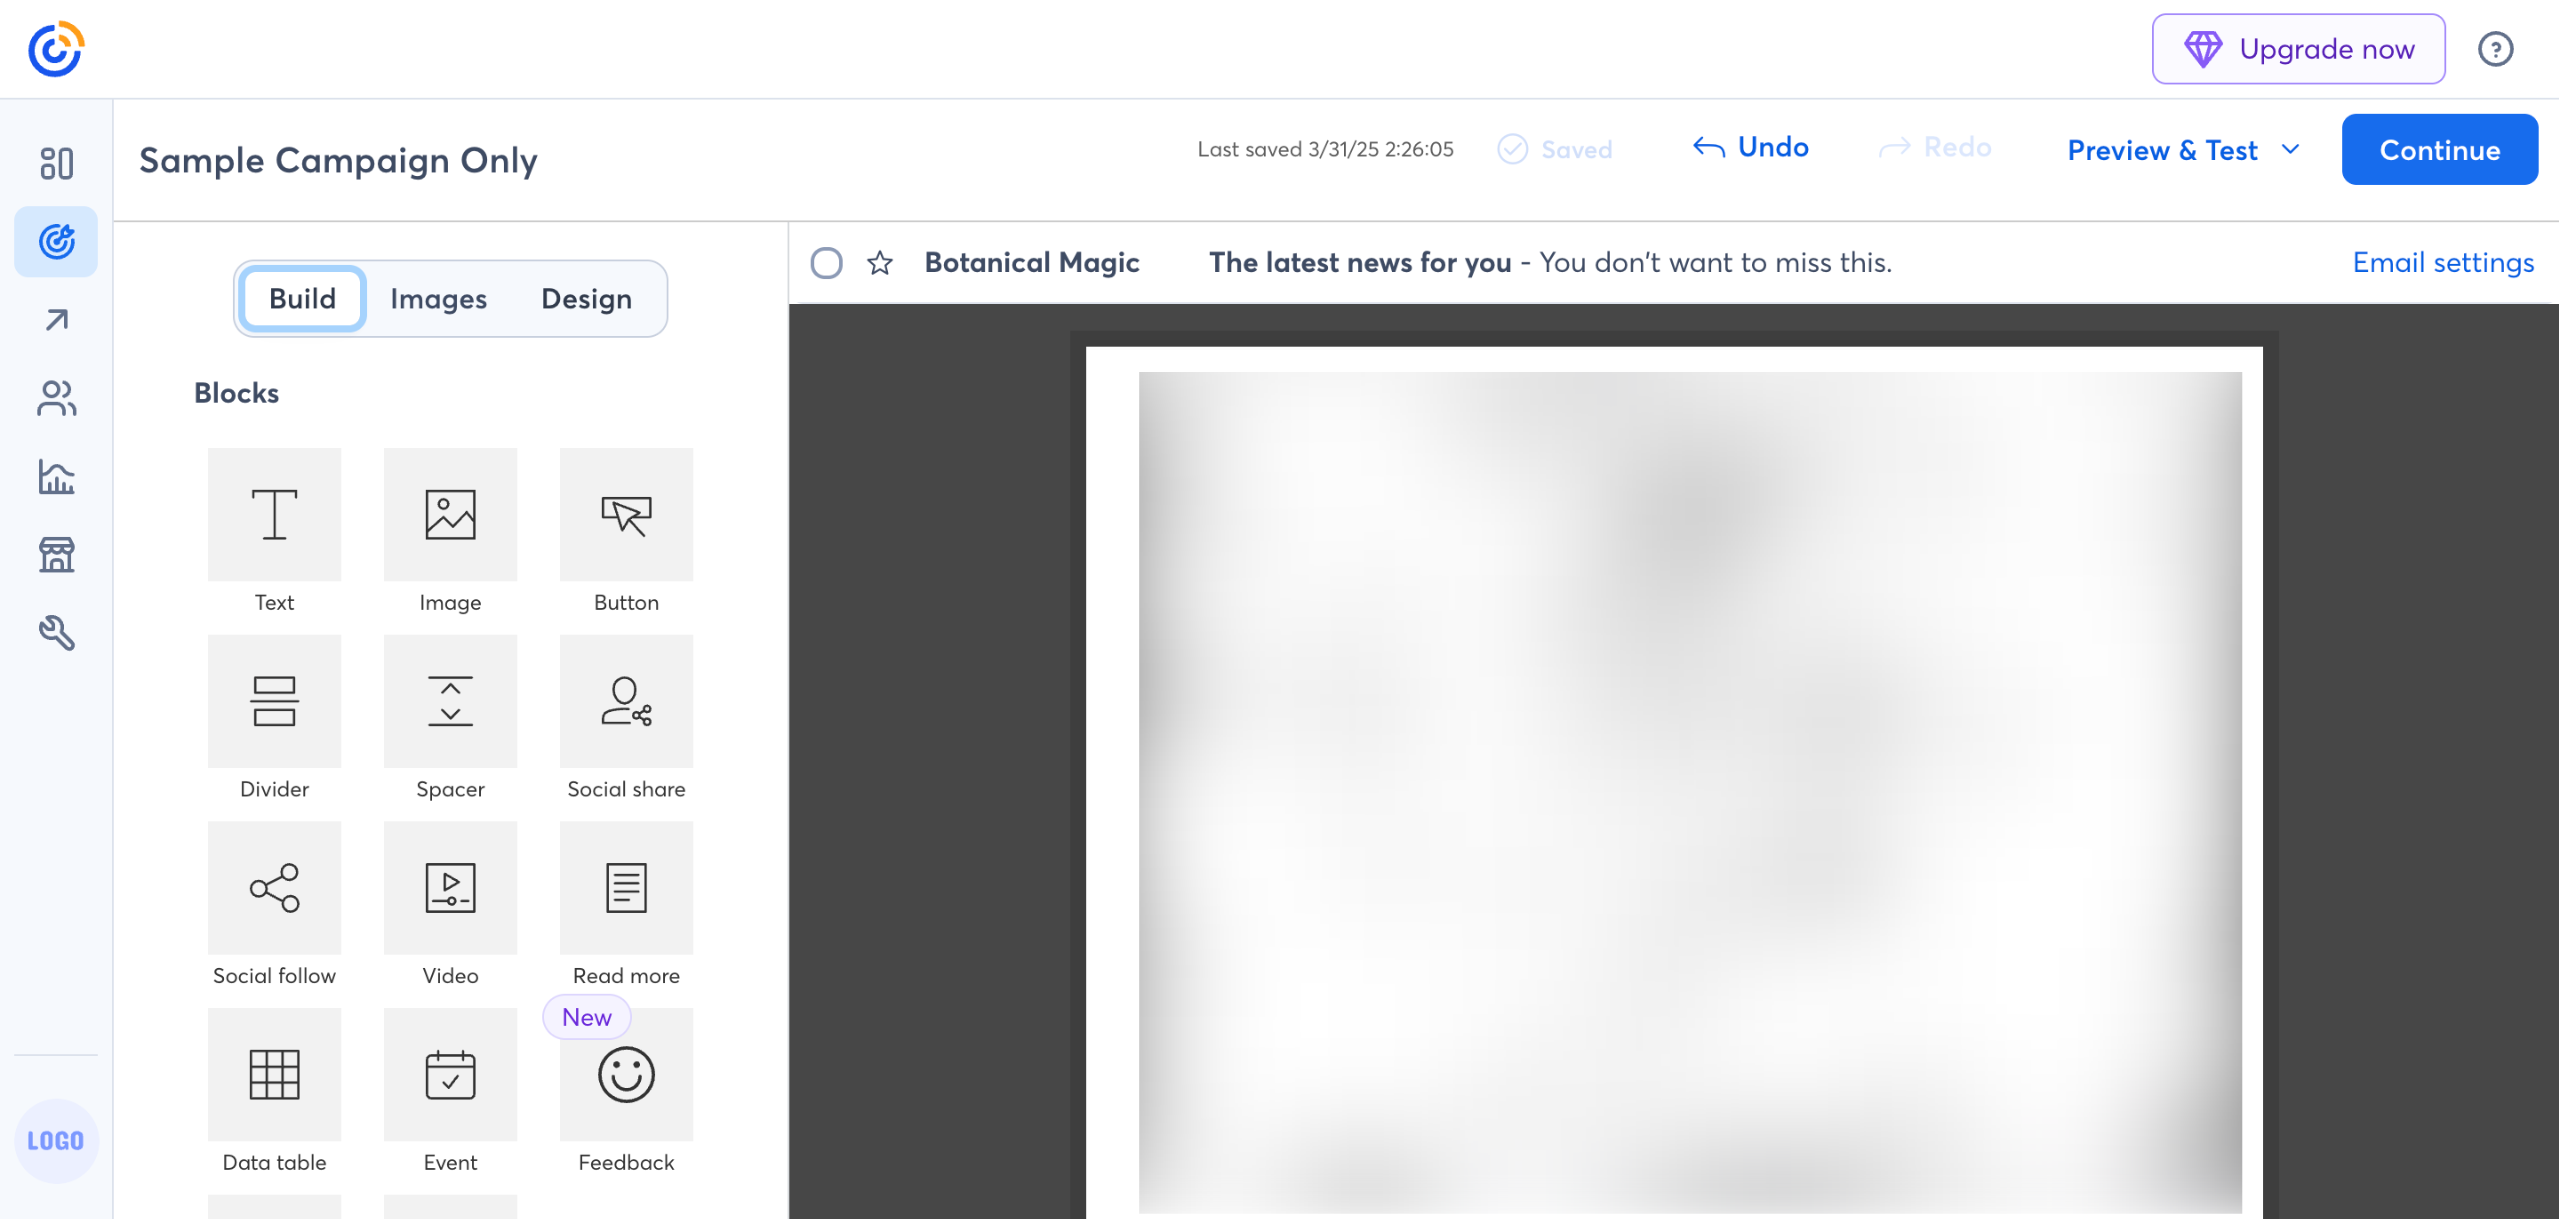Open Reporting chart icon in sidebar

pyautogui.click(x=56, y=477)
